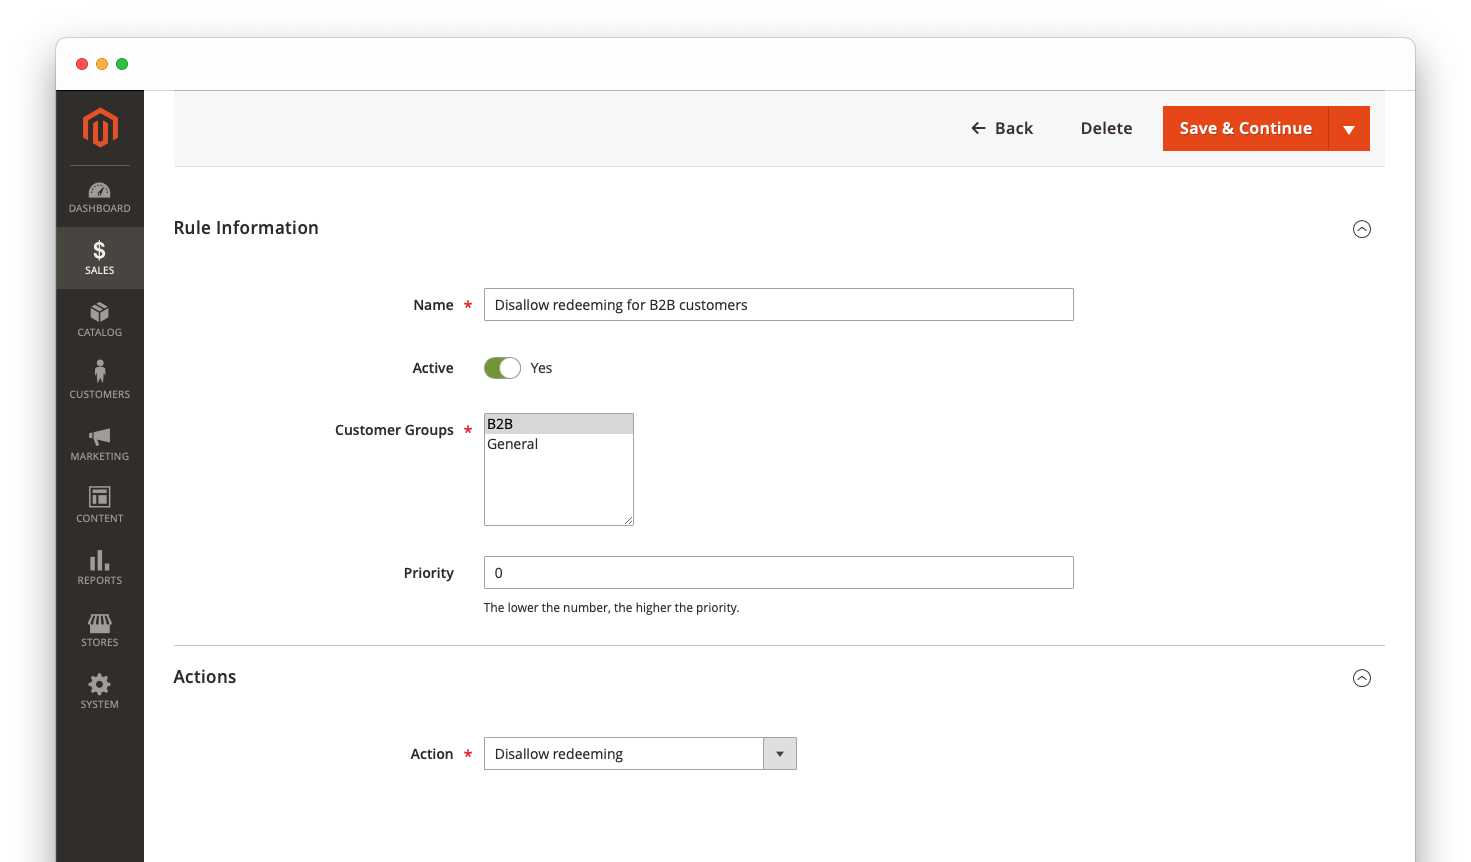Click the Stores sidebar icon

99,629
